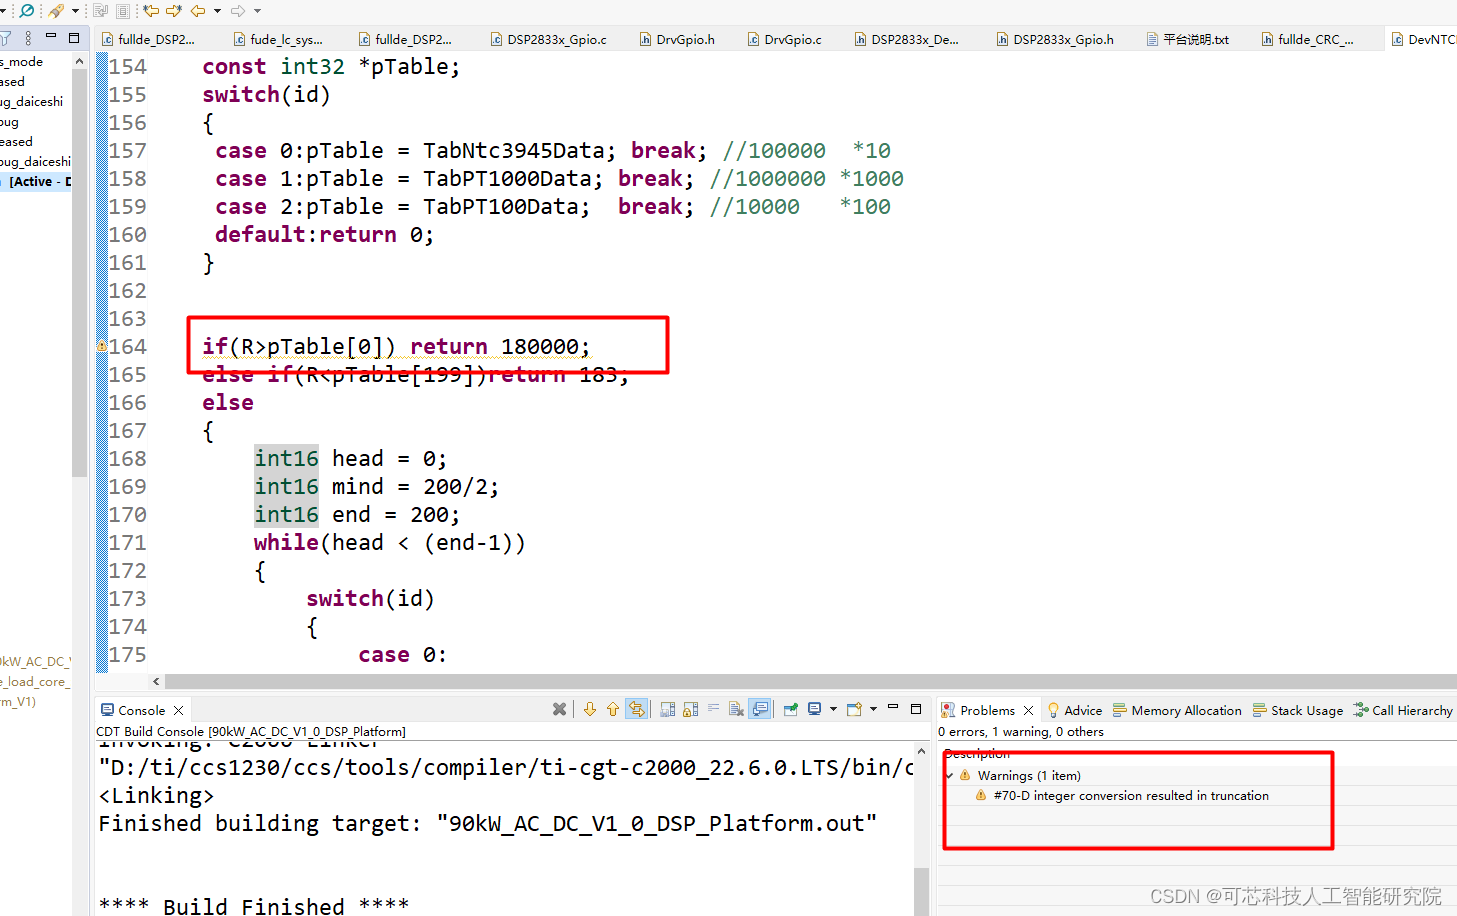Image resolution: width=1457 pixels, height=916 pixels.
Task: Open a new console via Open Console icon
Action: (853, 709)
